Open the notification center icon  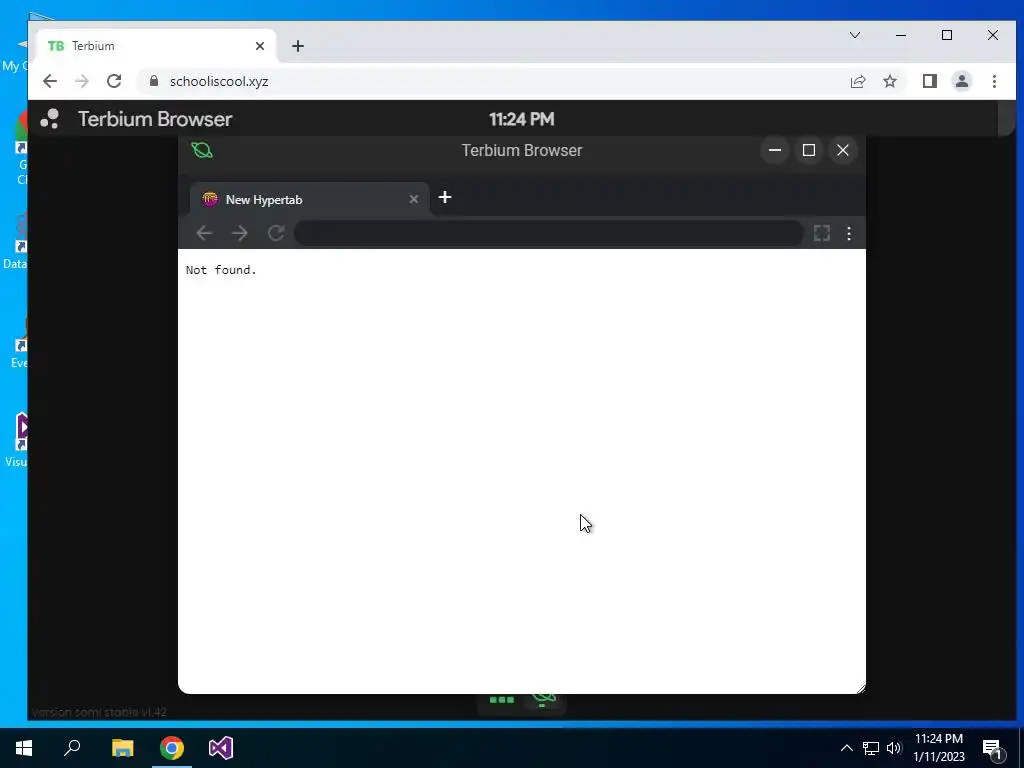992,749
